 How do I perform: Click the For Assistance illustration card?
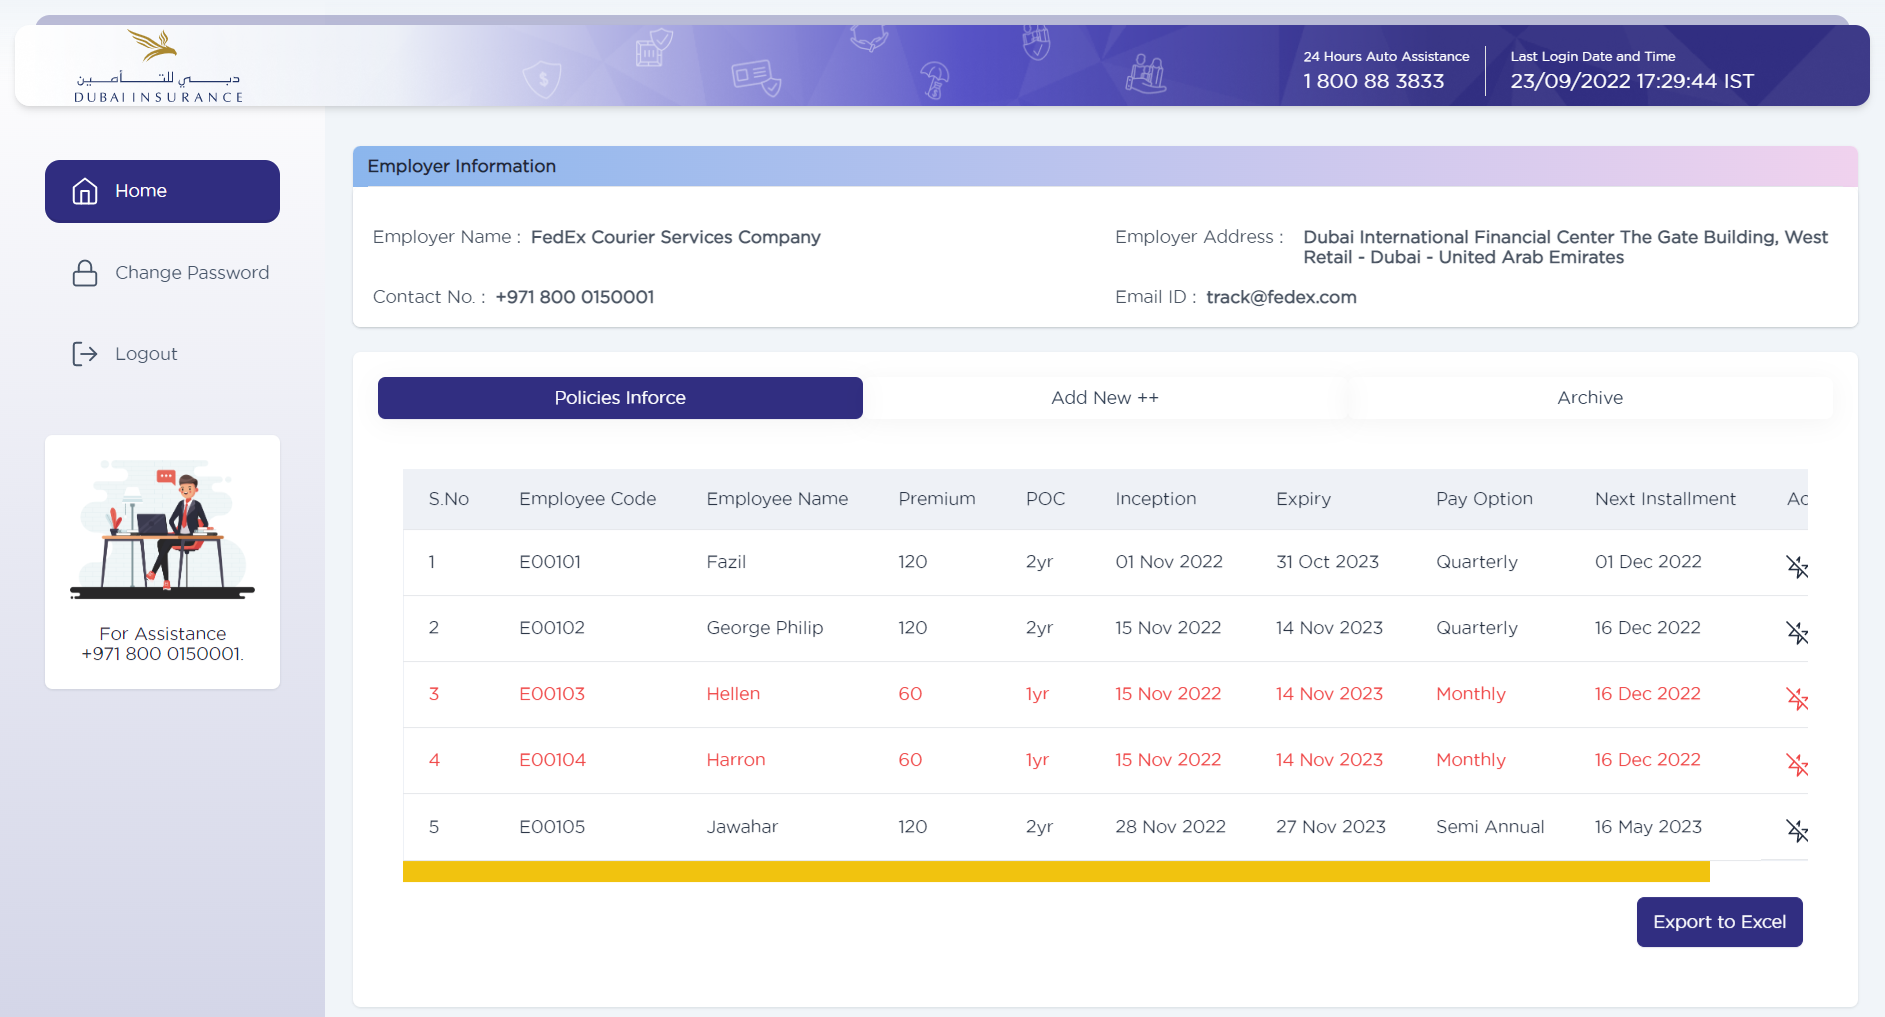[x=162, y=561]
